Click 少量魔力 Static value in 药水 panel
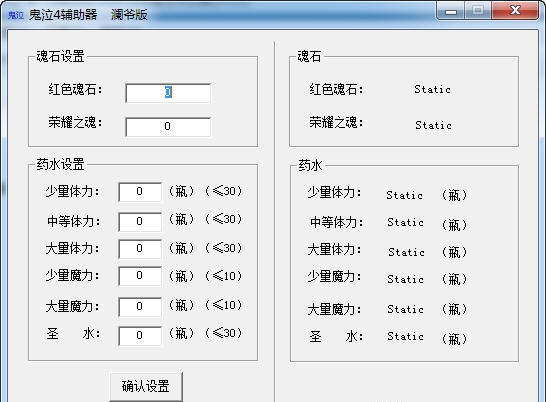 406,279
